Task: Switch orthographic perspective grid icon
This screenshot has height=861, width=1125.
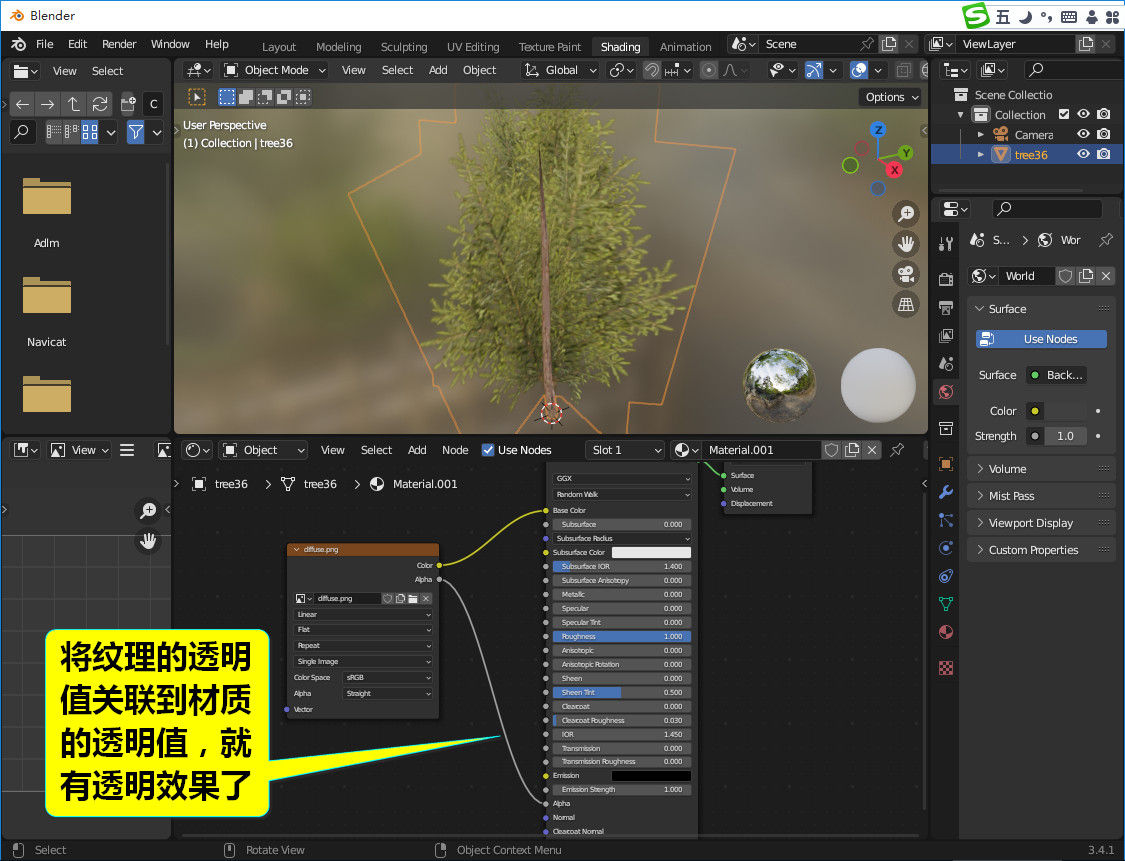Action: pos(906,305)
